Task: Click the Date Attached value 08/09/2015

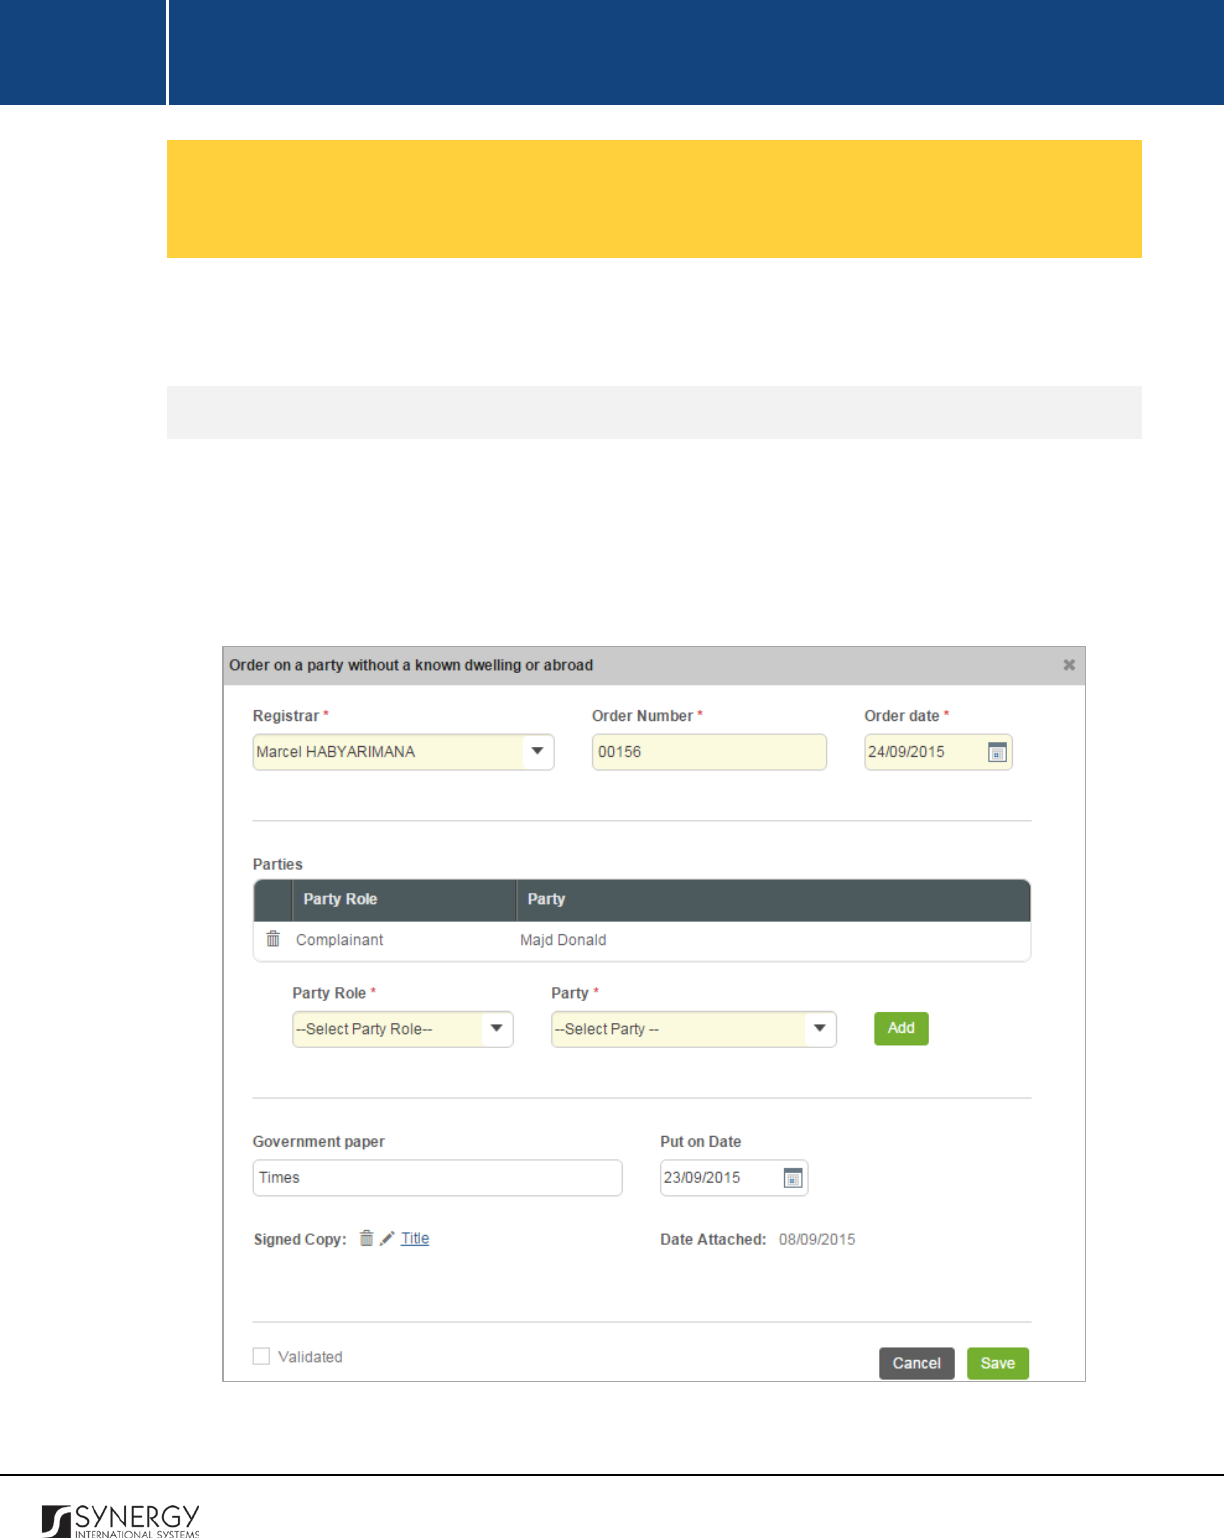Action: point(817,1239)
